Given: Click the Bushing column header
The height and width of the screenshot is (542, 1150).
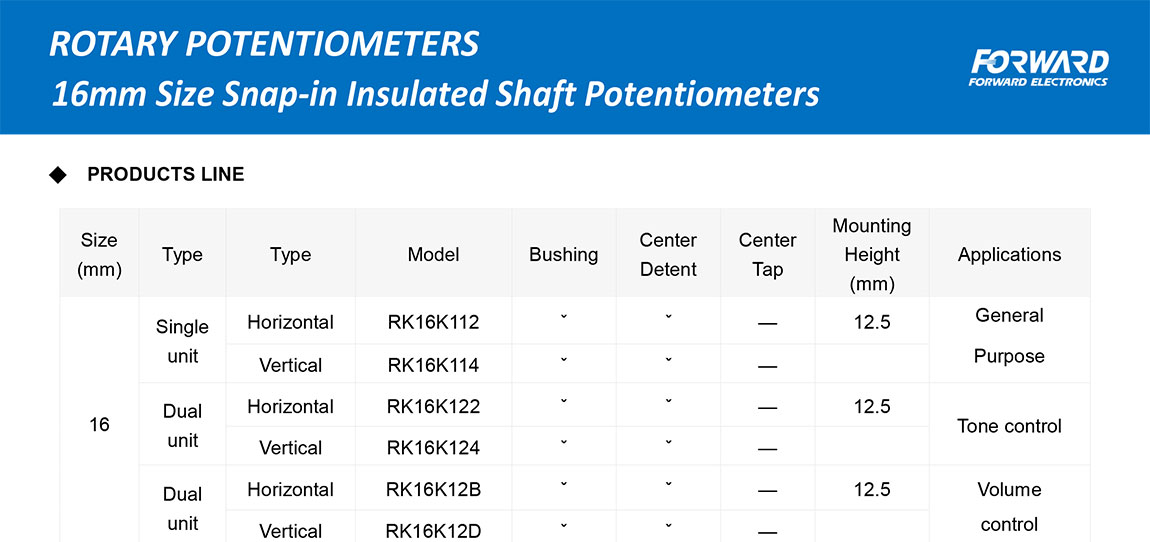Looking at the screenshot, I should (x=563, y=254).
